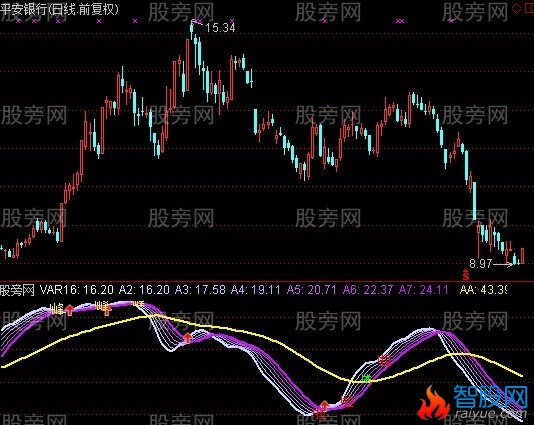Click the A2: 16.20 indicator value
This screenshot has height=425, width=534.
pyautogui.click(x=144, y=290)
